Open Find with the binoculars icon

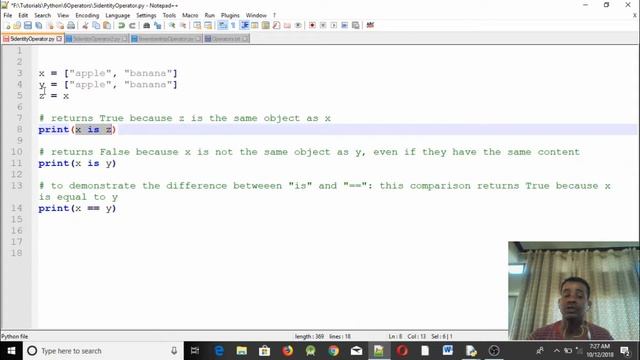(147, 26)
